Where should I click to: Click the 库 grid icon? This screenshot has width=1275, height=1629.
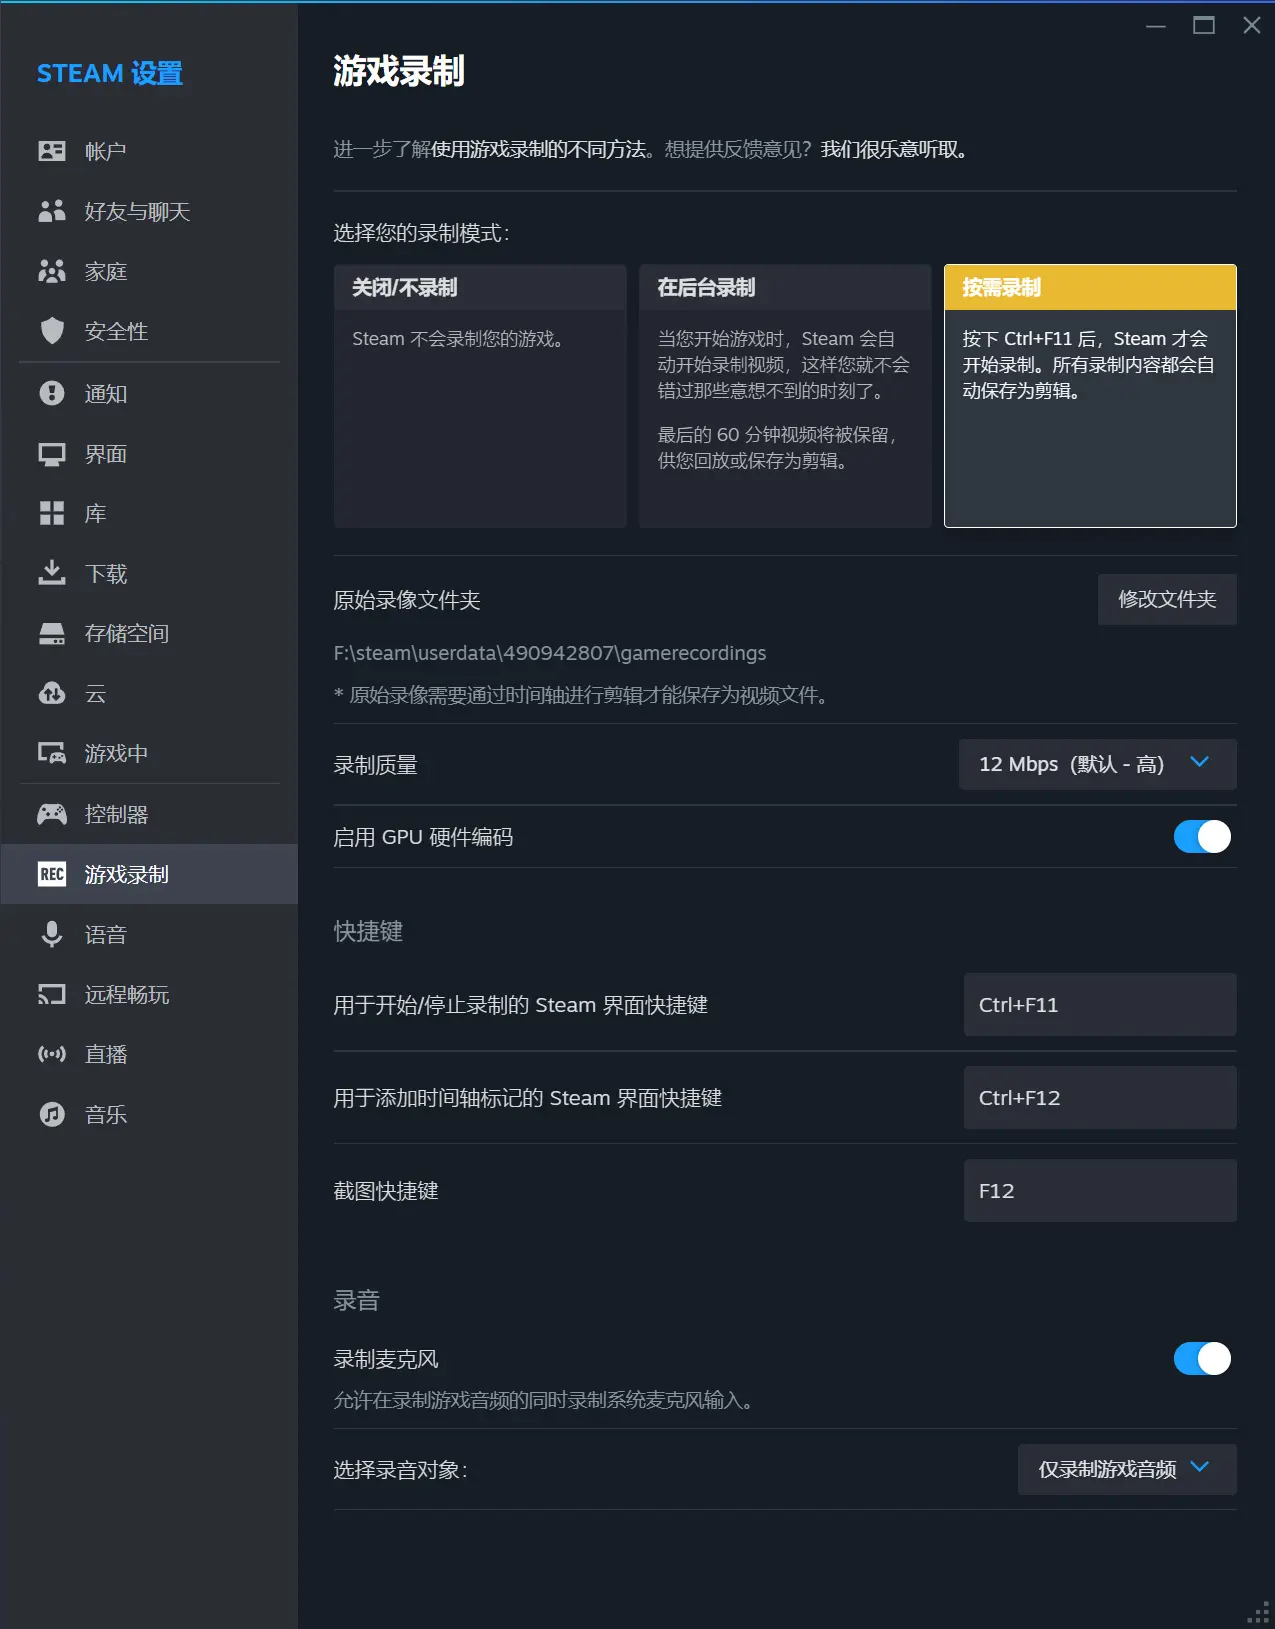tap(52, 513)
